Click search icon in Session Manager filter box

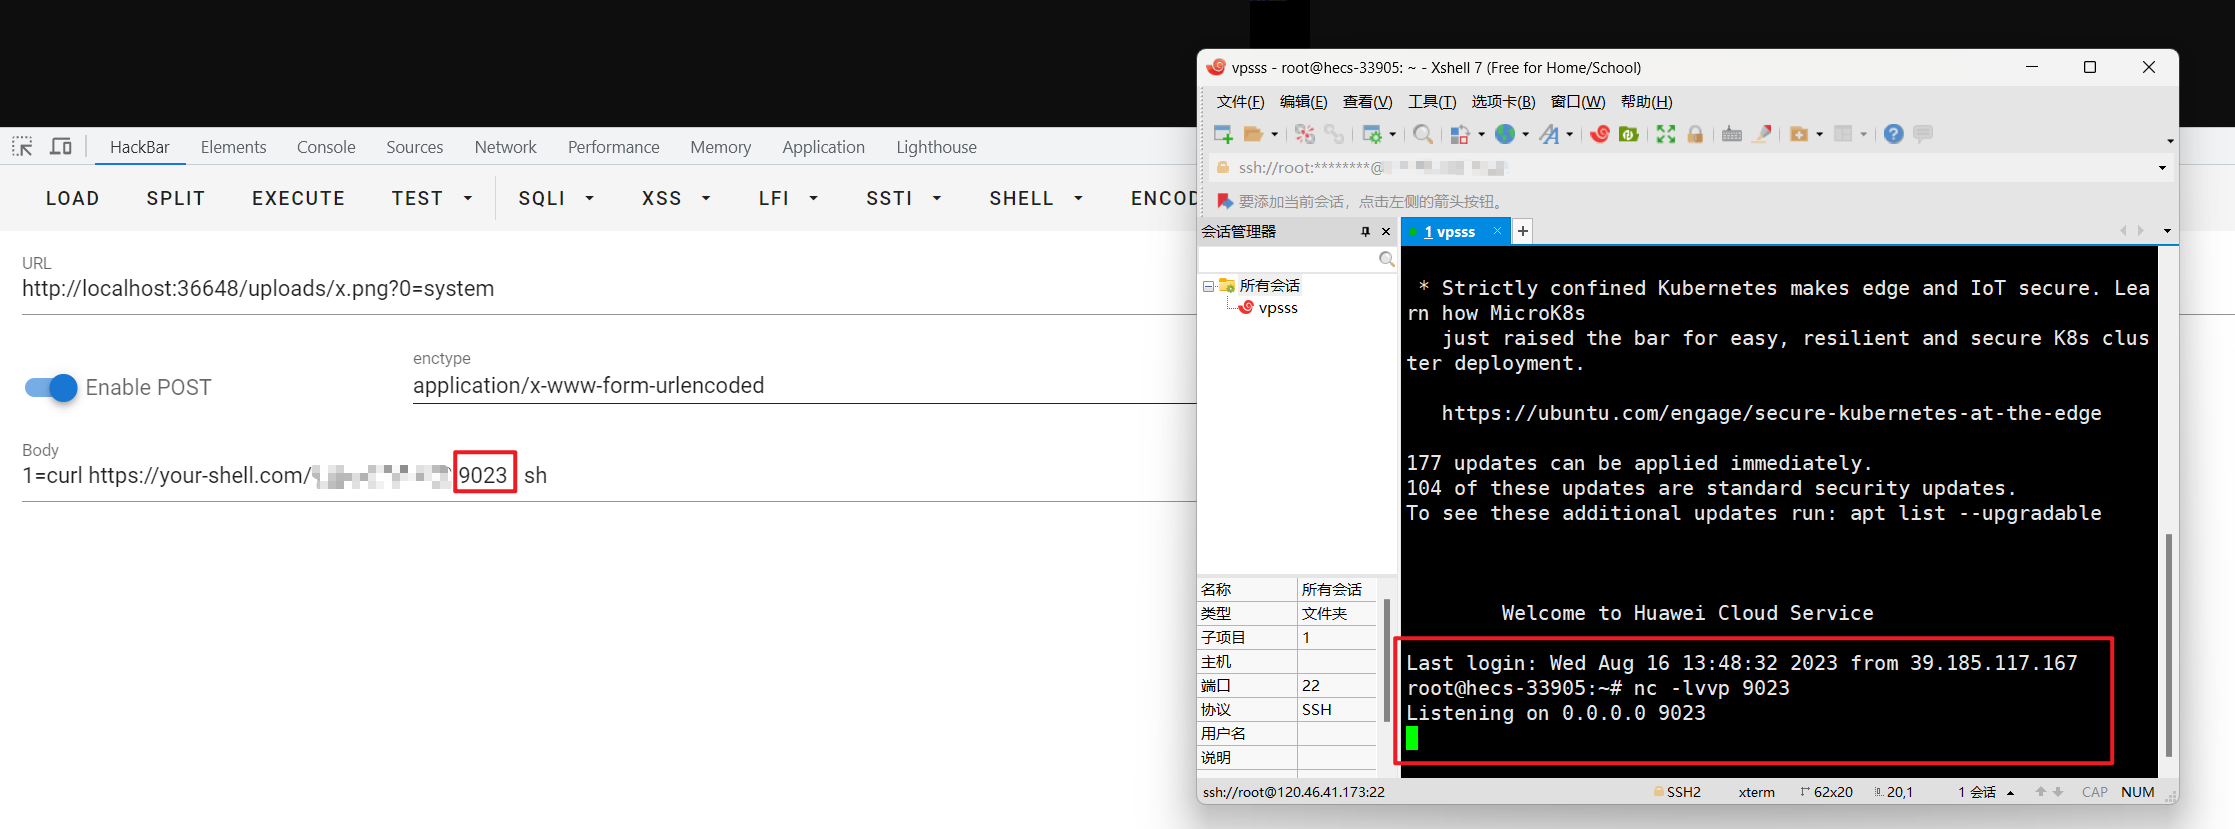click(1386, 260)
